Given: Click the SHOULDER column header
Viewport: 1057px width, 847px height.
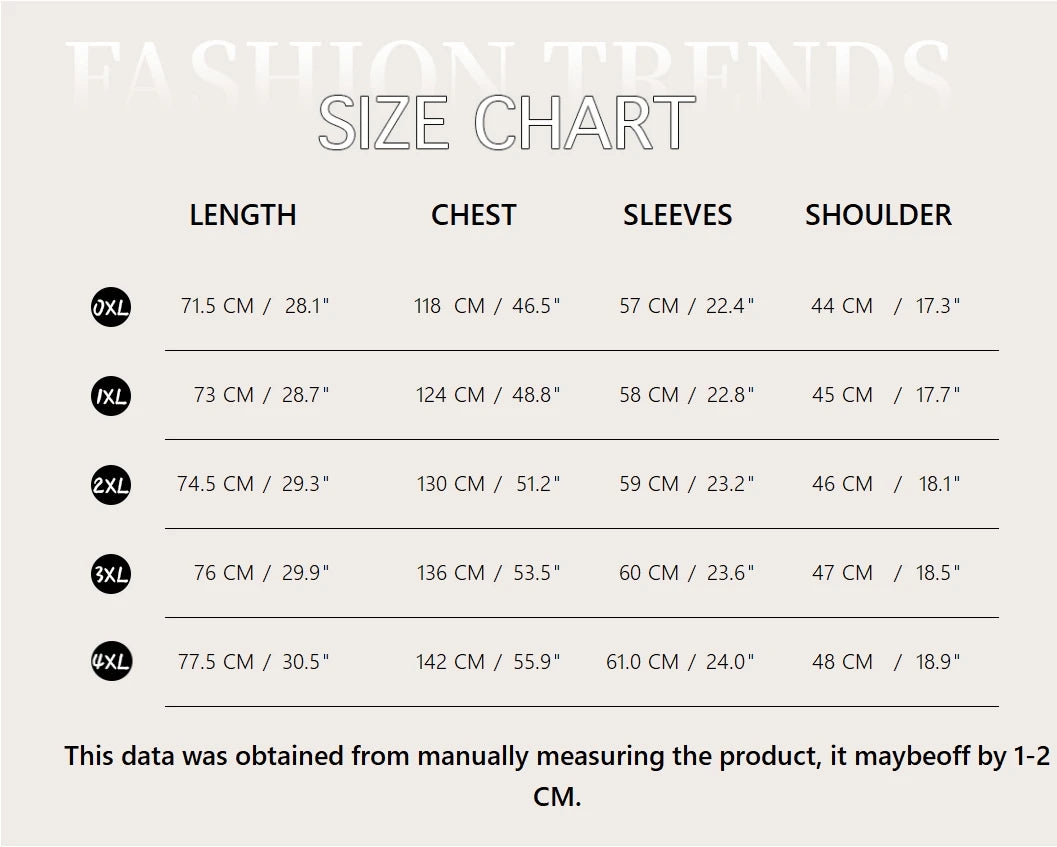Looking at the screenshot, I should click(x=878, y=215).
